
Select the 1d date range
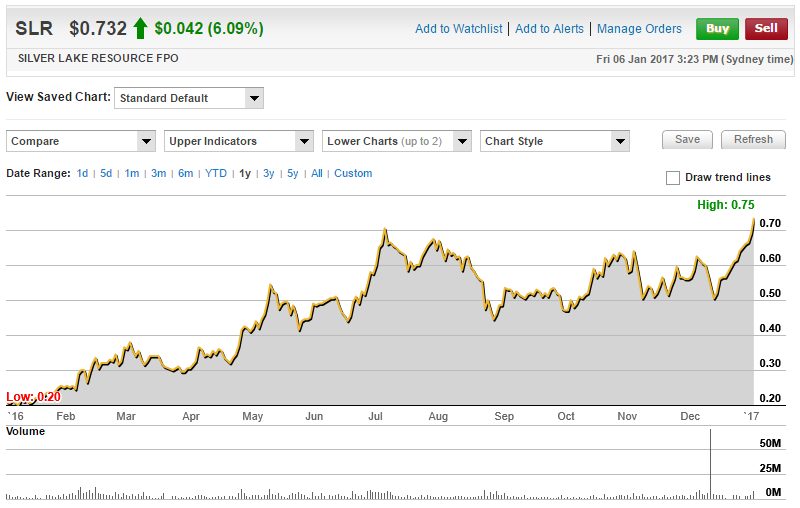[x=83, y=174]
